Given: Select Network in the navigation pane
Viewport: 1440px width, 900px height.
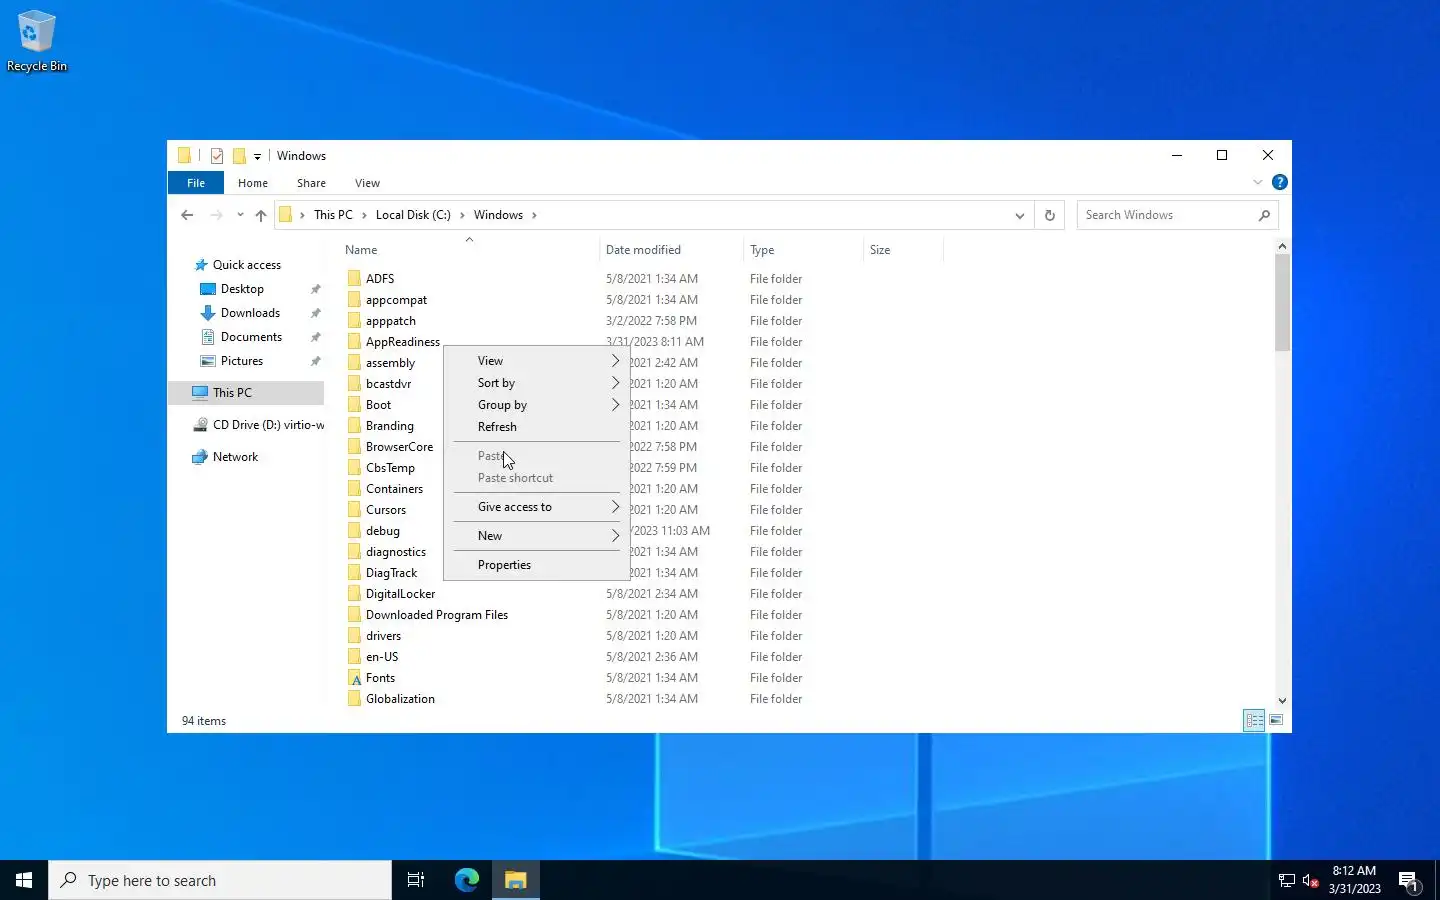Looking at the screenshot, I should [235, 457].
